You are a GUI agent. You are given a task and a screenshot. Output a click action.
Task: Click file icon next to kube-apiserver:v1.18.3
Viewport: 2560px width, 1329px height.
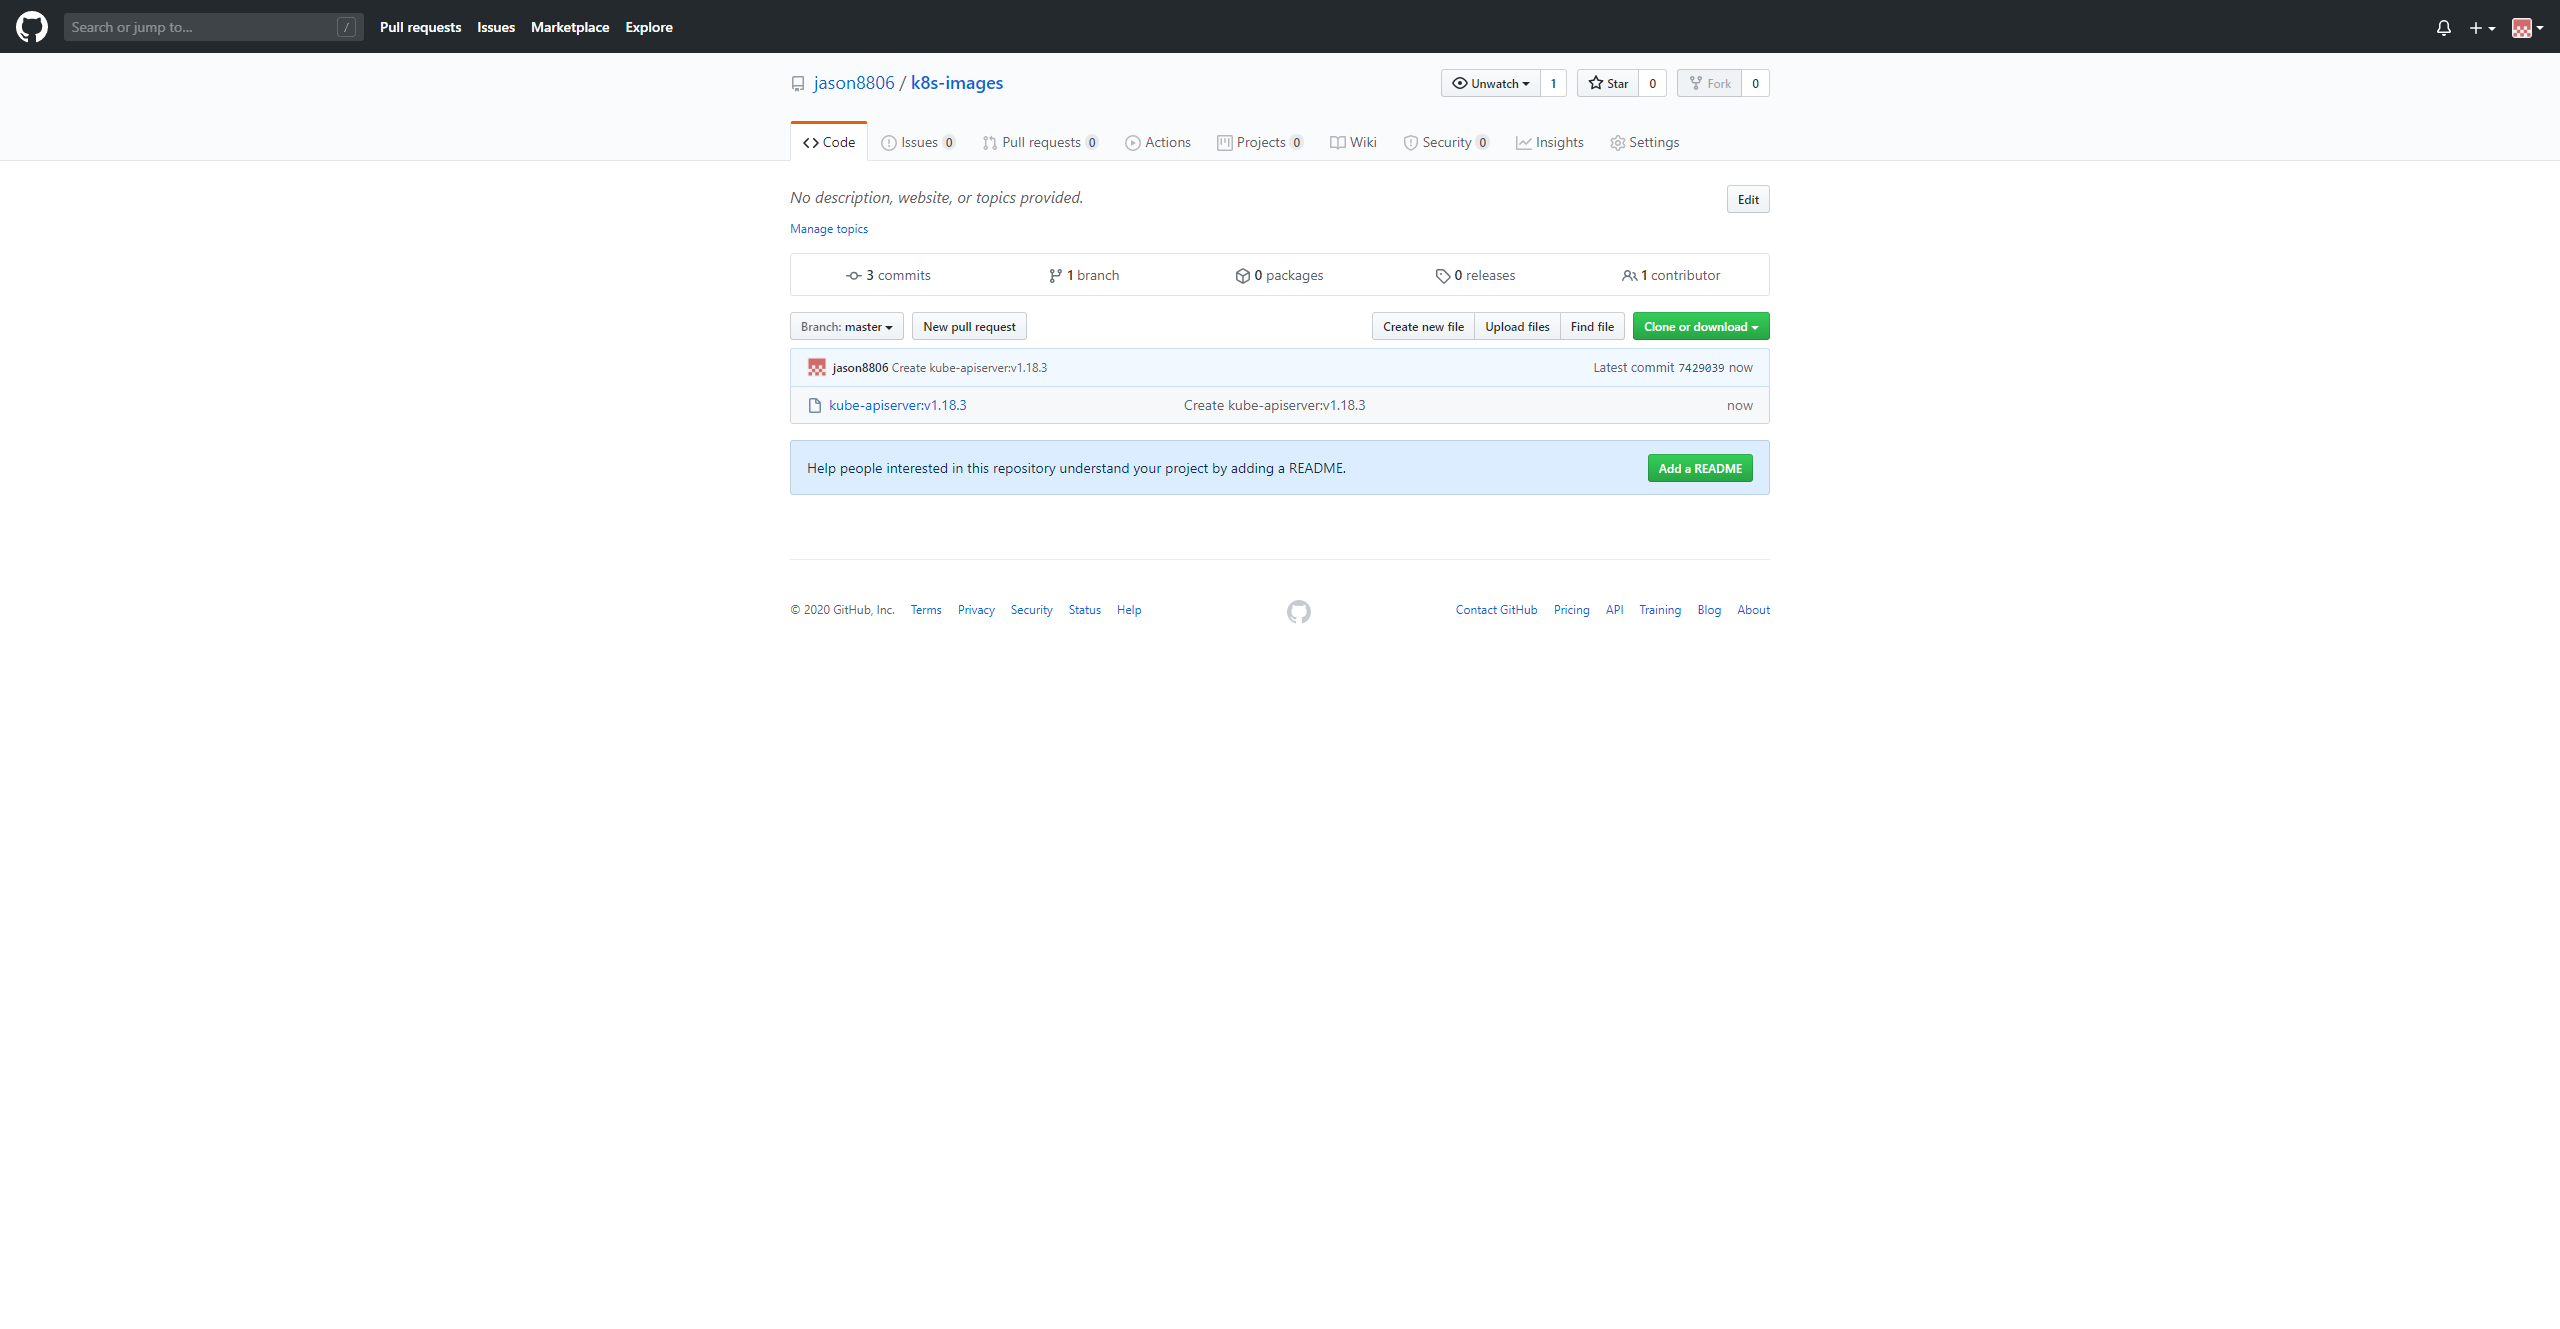coord(815,405)
